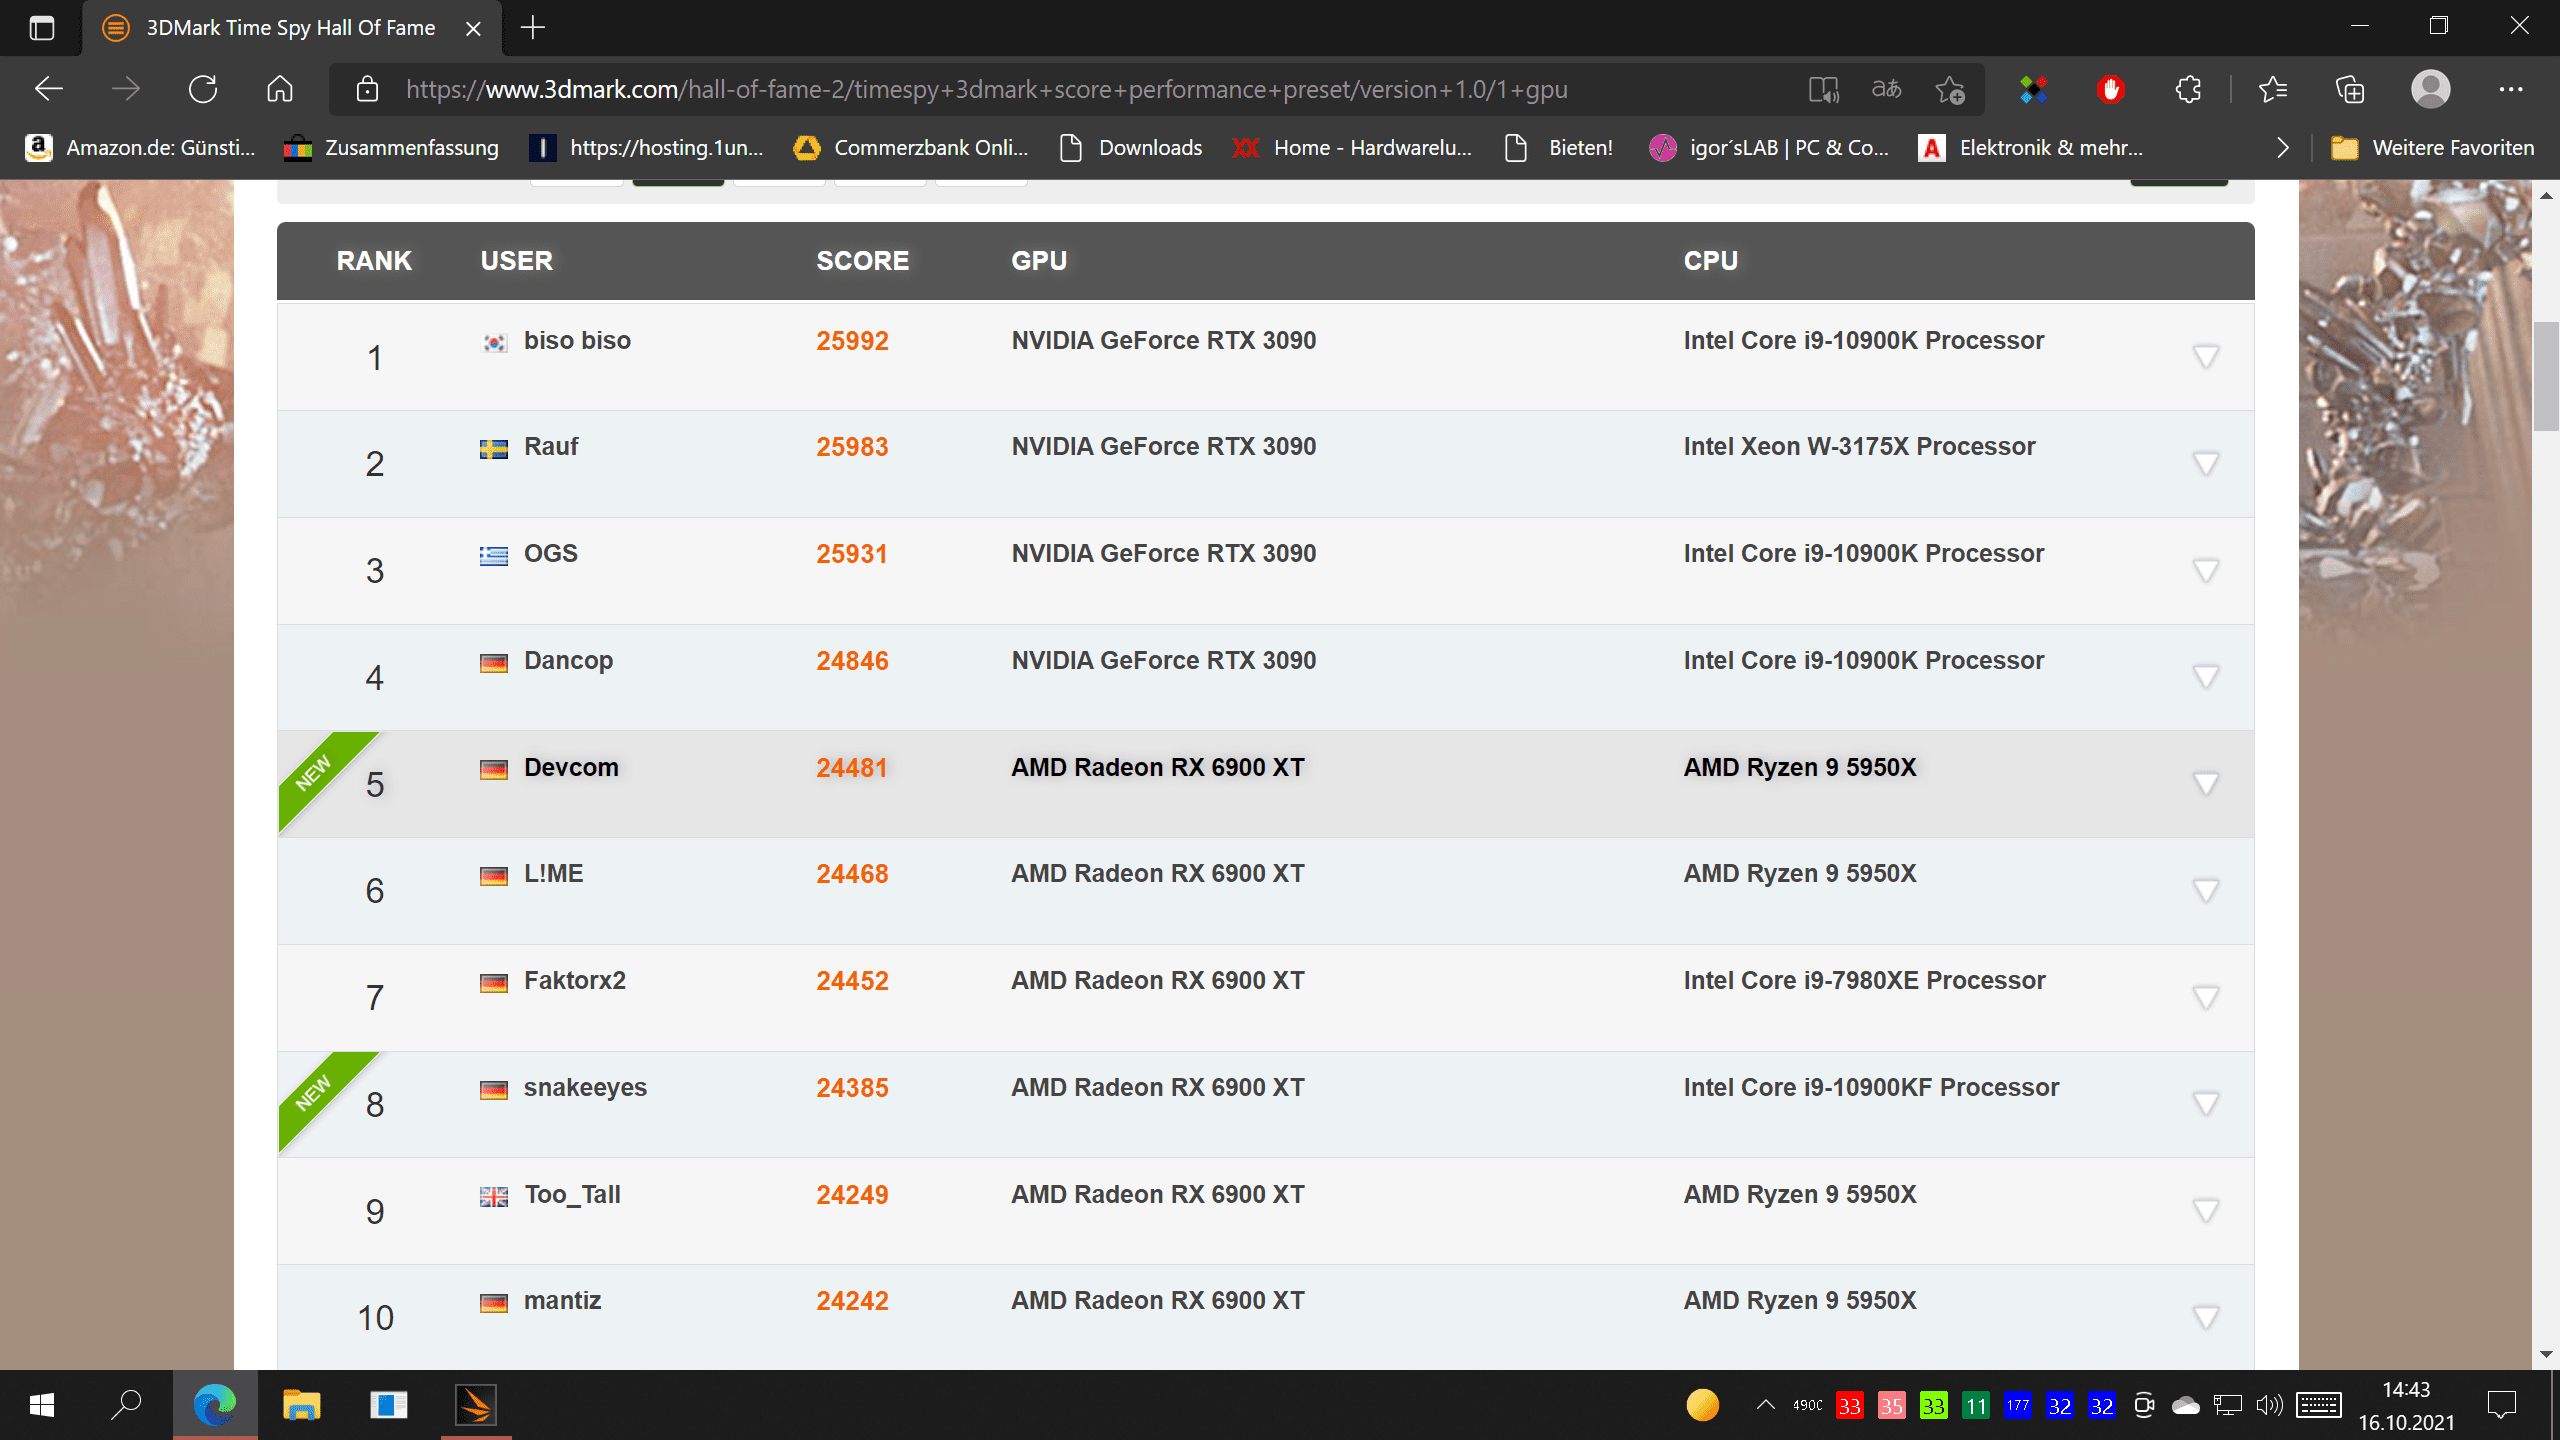2560x1440 pixels.
Task: Open Windows Start menu
Action: pos(42,1405)
